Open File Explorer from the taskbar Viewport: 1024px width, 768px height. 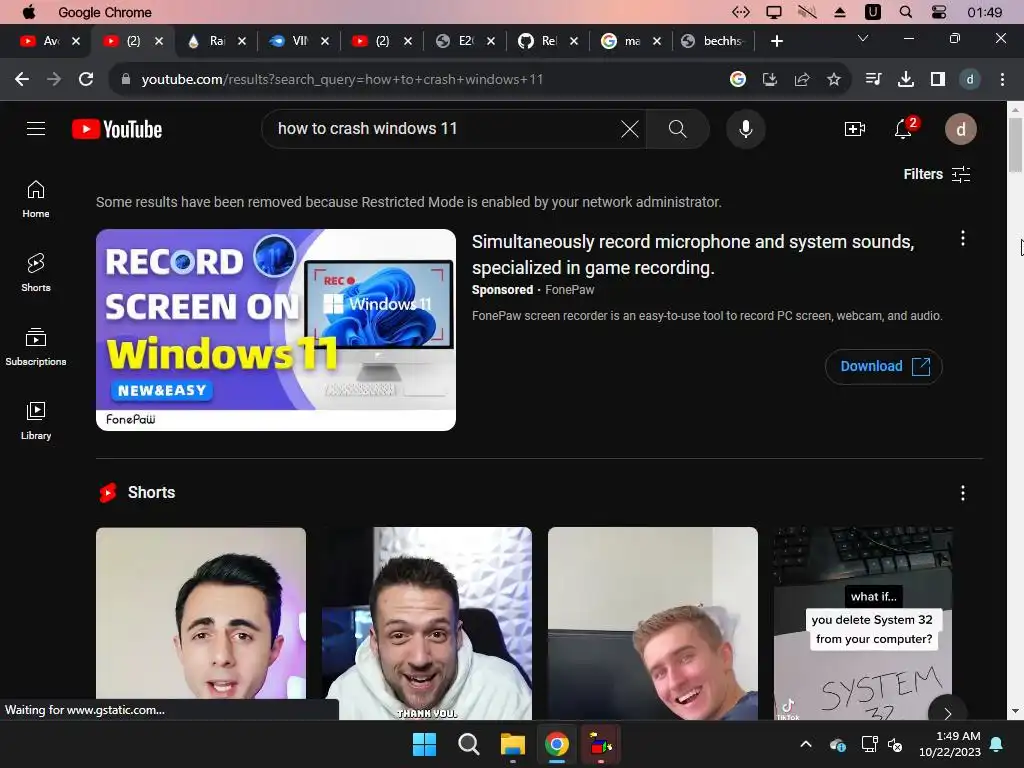pyautogui.click(x=513, y=744)
